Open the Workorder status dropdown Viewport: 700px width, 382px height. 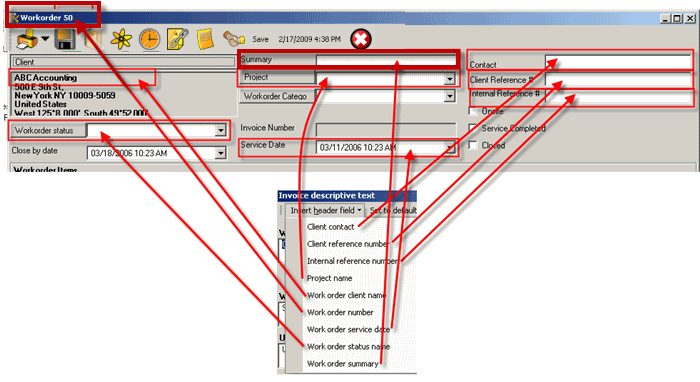point(220,130)
